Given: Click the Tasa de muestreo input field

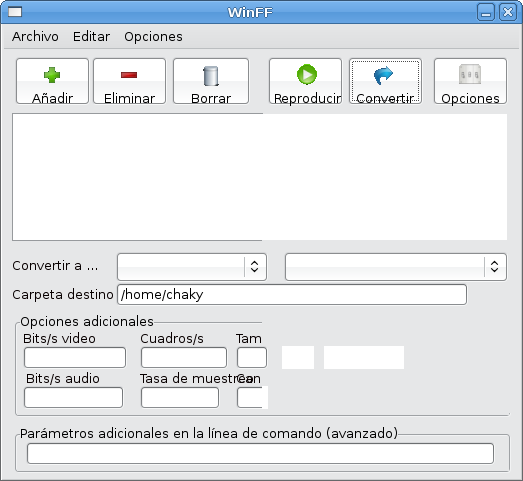Looking at the screenshot, I should point(180,397).
